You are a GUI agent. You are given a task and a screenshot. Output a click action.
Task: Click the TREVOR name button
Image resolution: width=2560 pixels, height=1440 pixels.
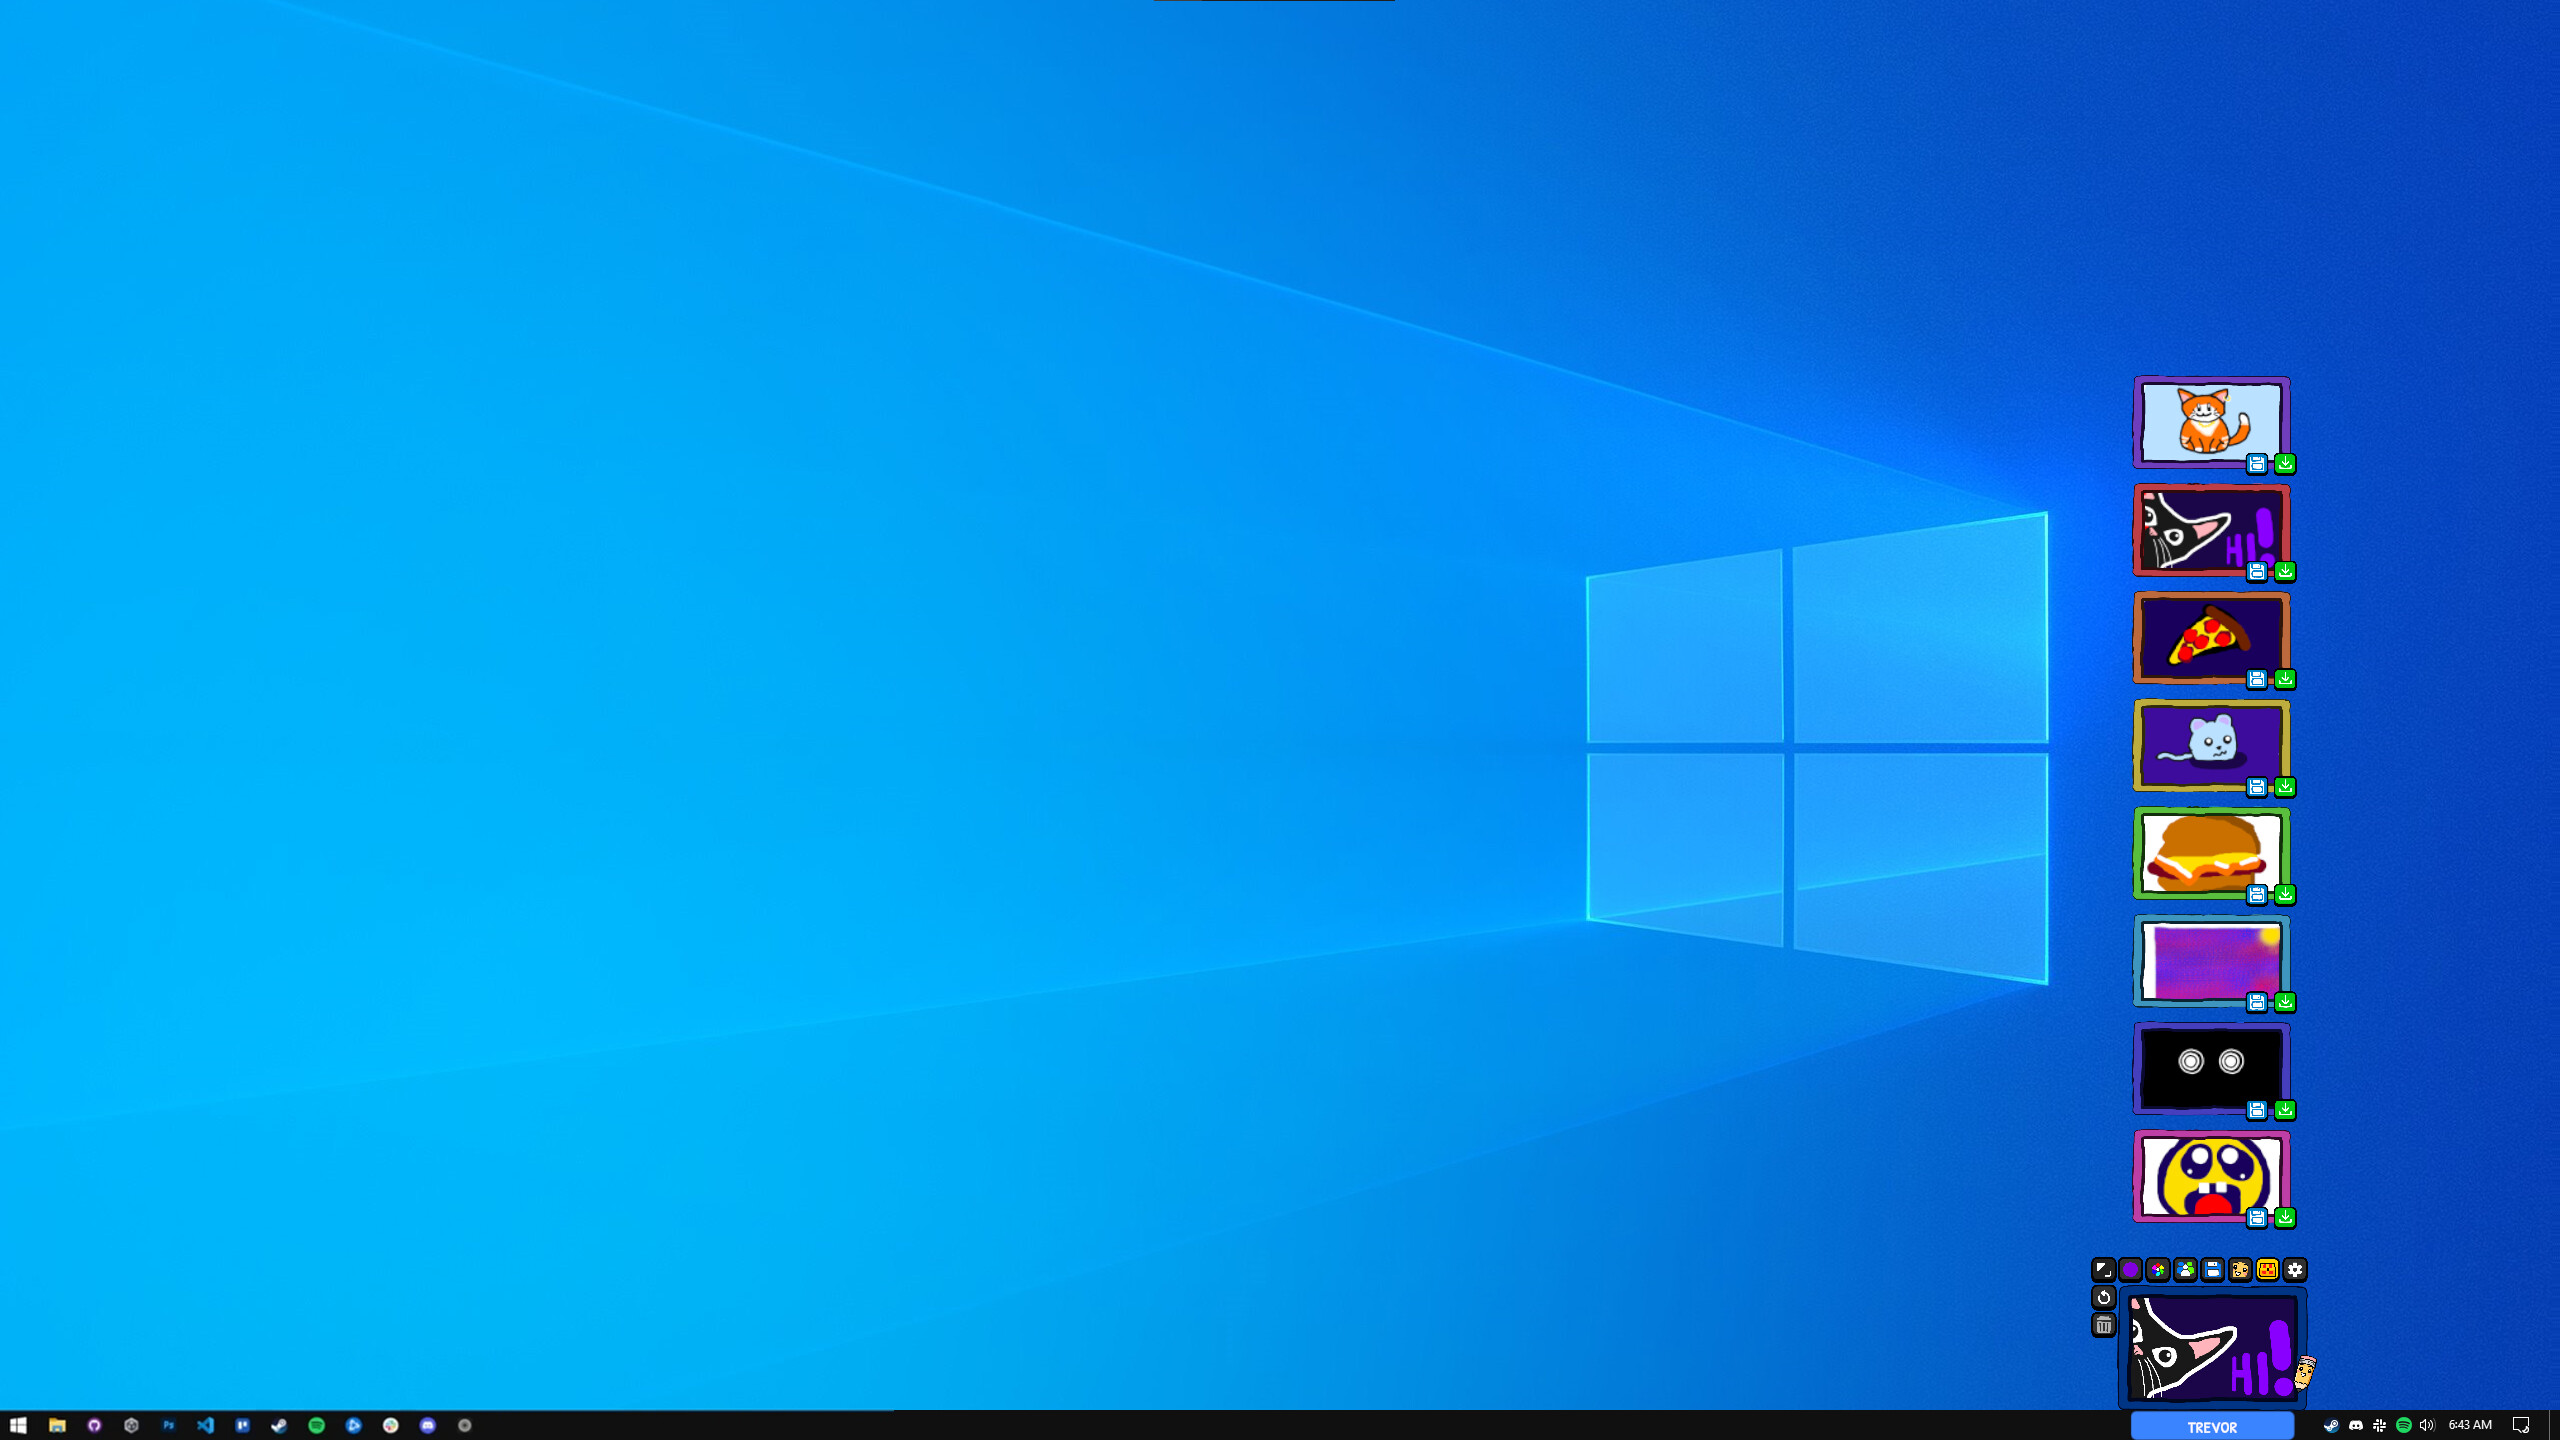2212,1427
